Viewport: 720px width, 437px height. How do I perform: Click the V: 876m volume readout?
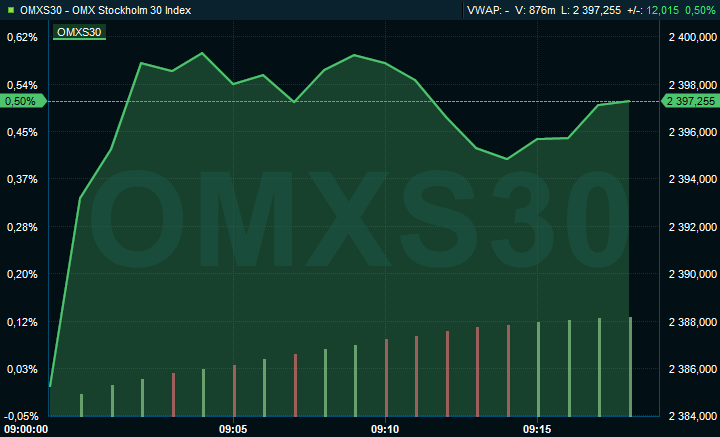pyautogui.click(x=535, y=10)
